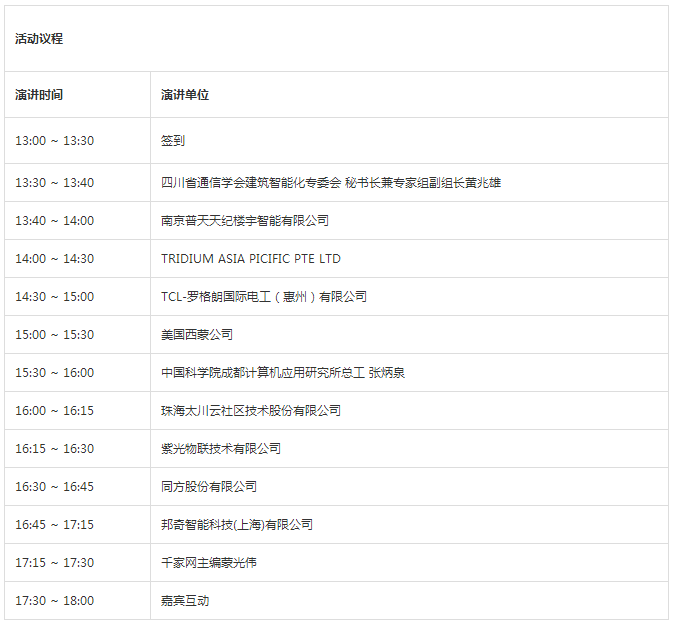Select the TCL-罗格朗国际电工 company entry

click(264, 297)
